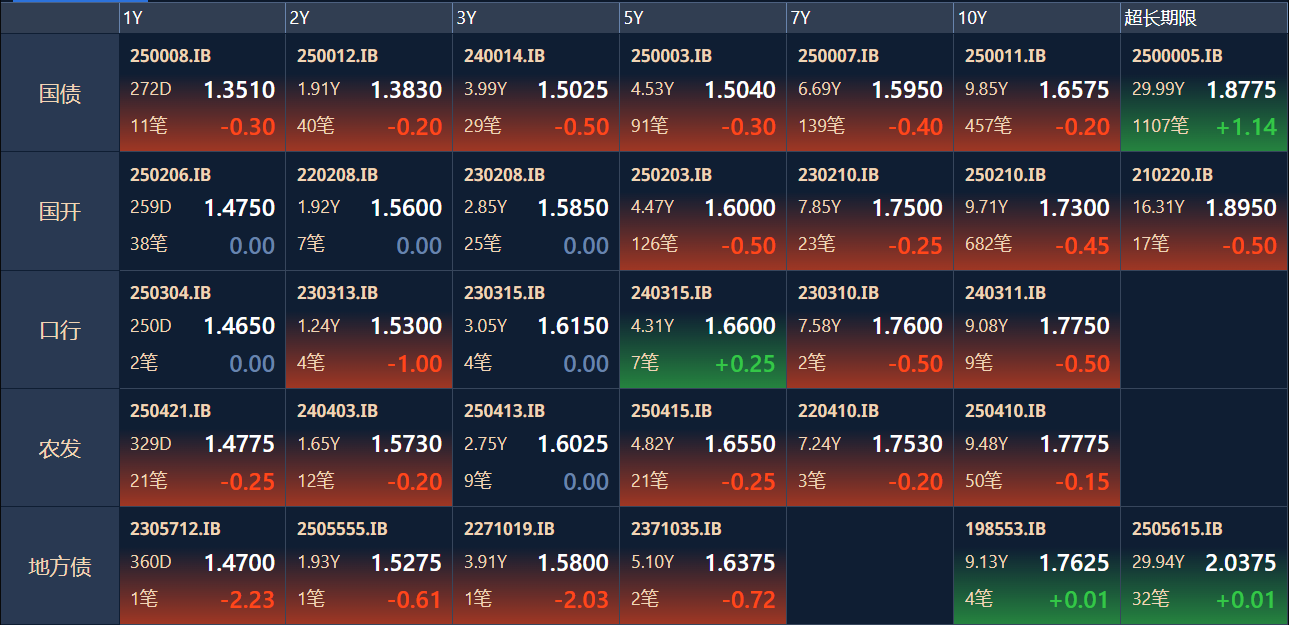1289x625 pixels.
Task: Click trade count 126笔
Action: (x=654, y=244)
